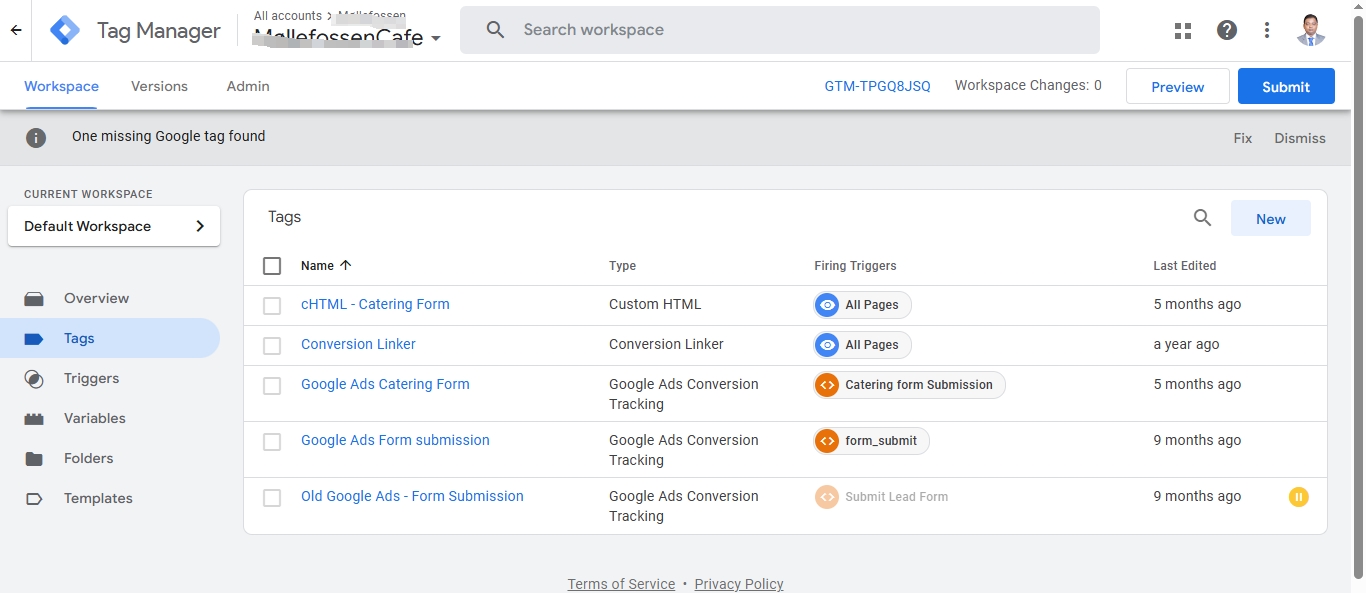Open the three-dot more options menu
The width and height of the screenshot is (1366, 593).
(1267, 30)
